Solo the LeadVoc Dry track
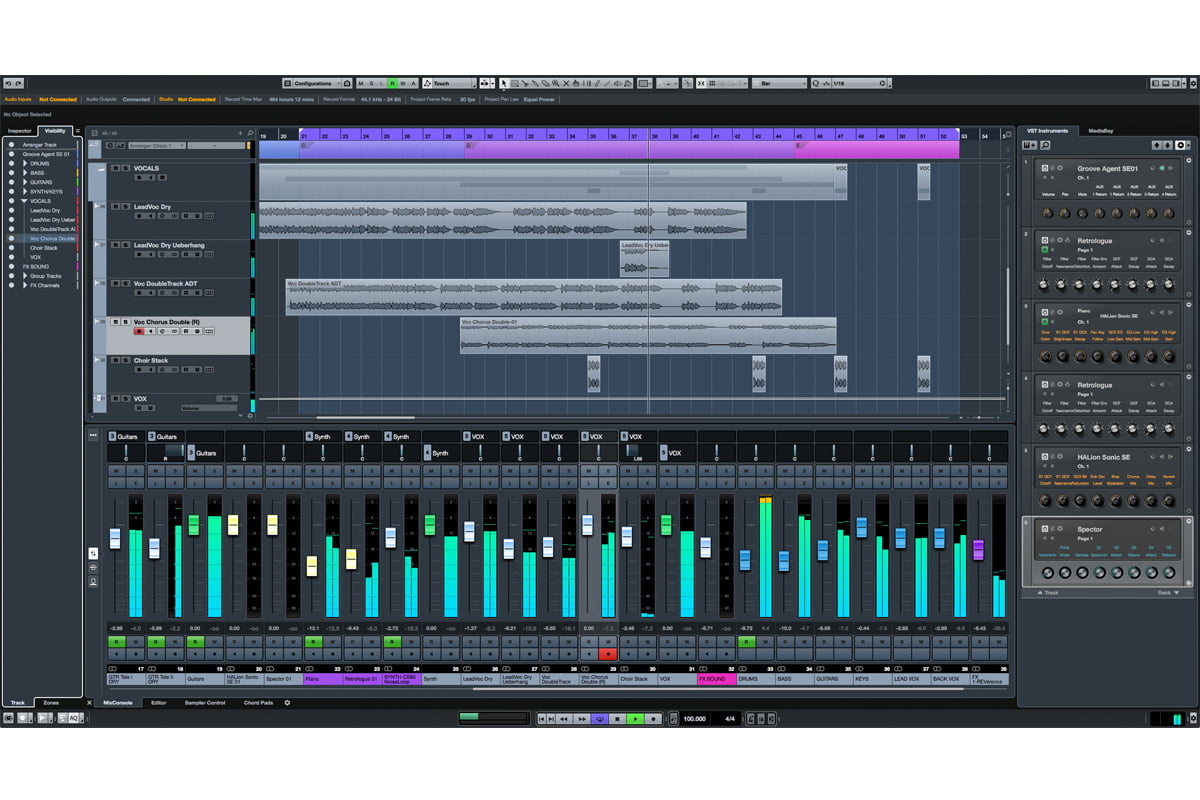Screen dimensions: 1200x800 point(126,207)
